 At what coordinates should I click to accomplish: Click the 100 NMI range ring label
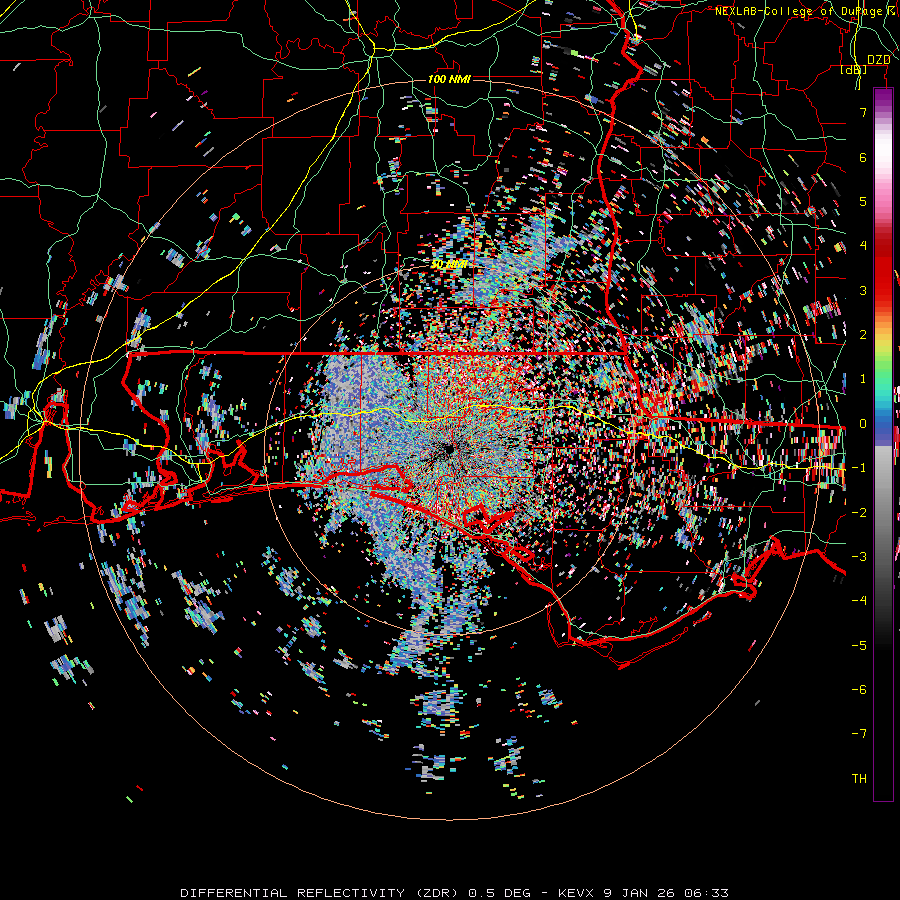449,79
